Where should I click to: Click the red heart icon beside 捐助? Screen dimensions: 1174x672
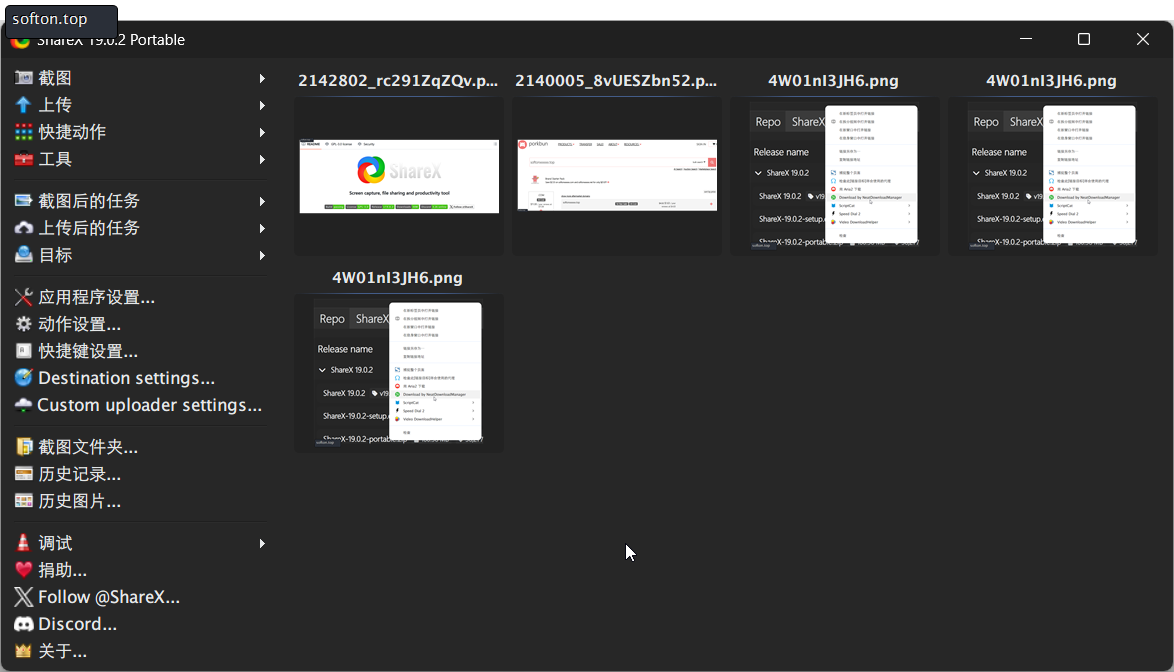tap(24, 569)
